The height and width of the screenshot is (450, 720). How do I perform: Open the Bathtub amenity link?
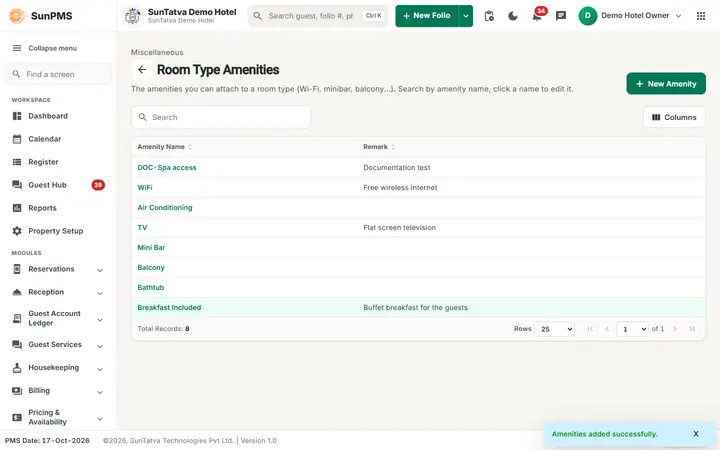[151, 287]
